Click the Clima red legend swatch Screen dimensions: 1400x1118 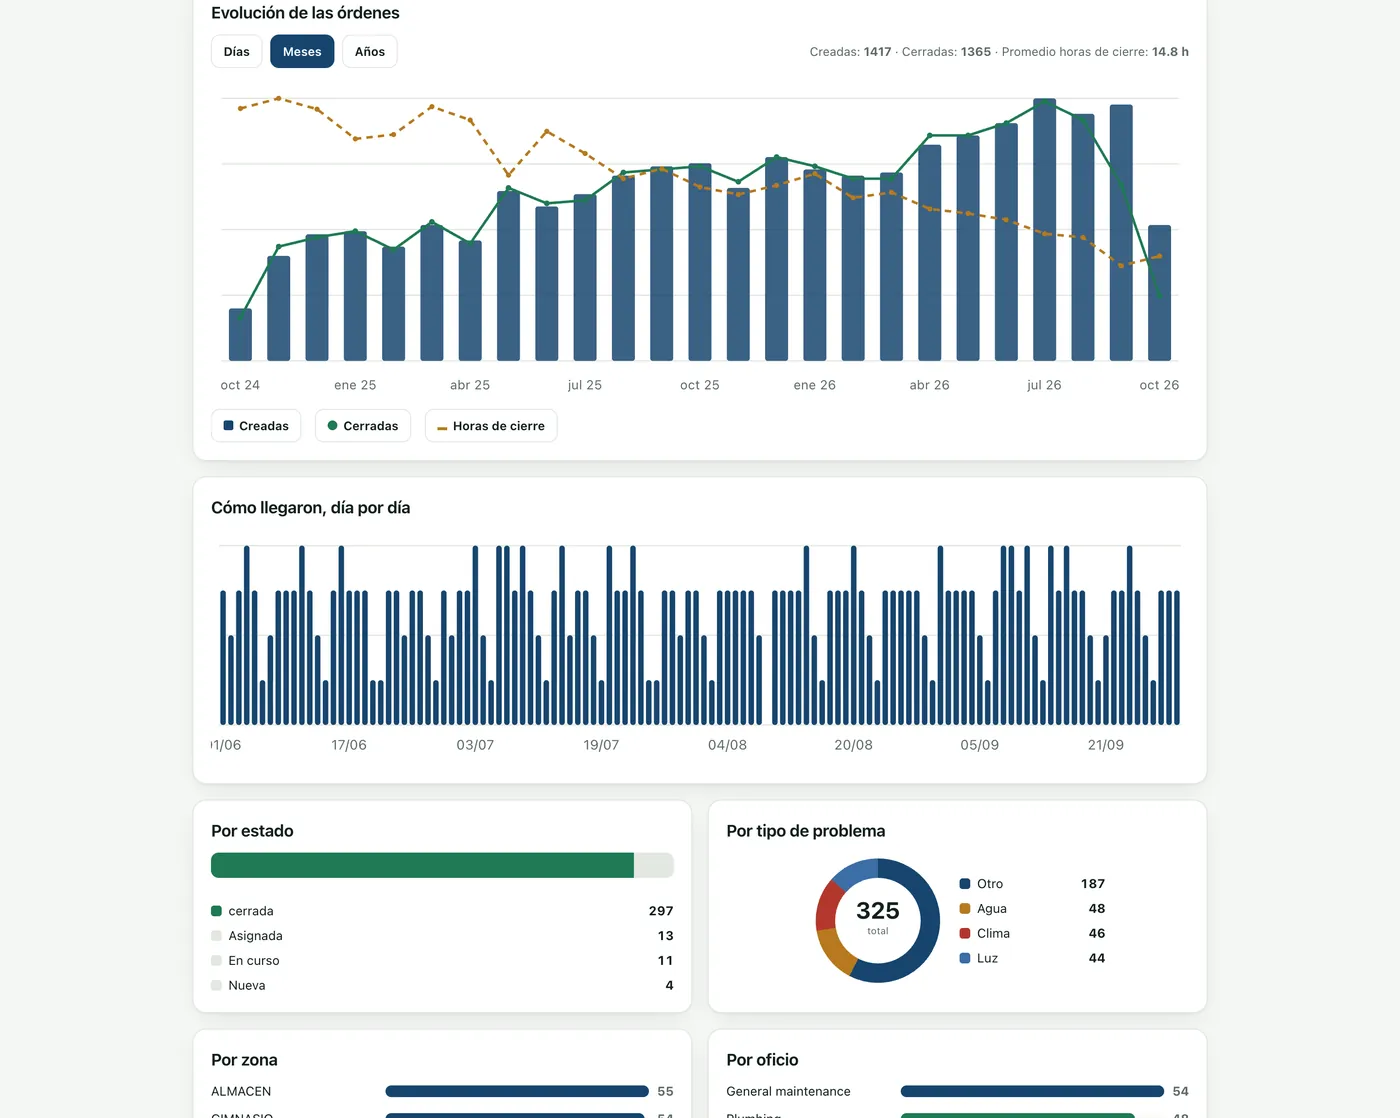point(965,934)
